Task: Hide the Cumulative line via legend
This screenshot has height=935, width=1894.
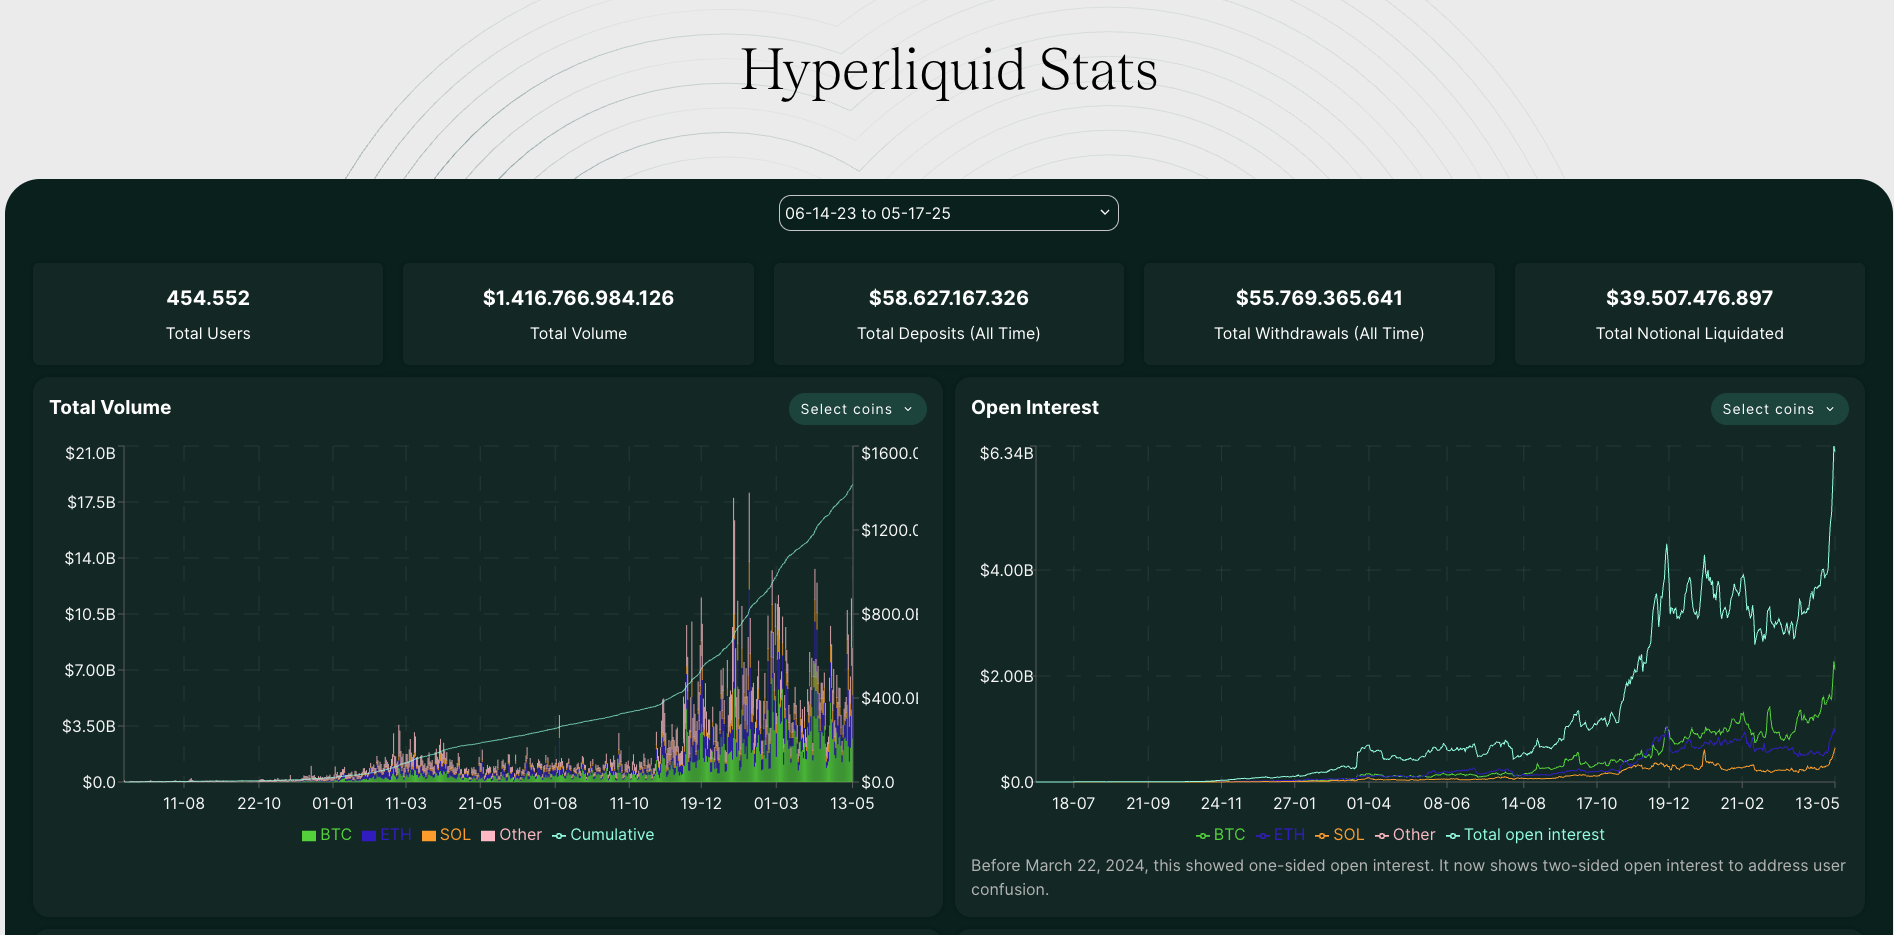Action: [603, 835]
